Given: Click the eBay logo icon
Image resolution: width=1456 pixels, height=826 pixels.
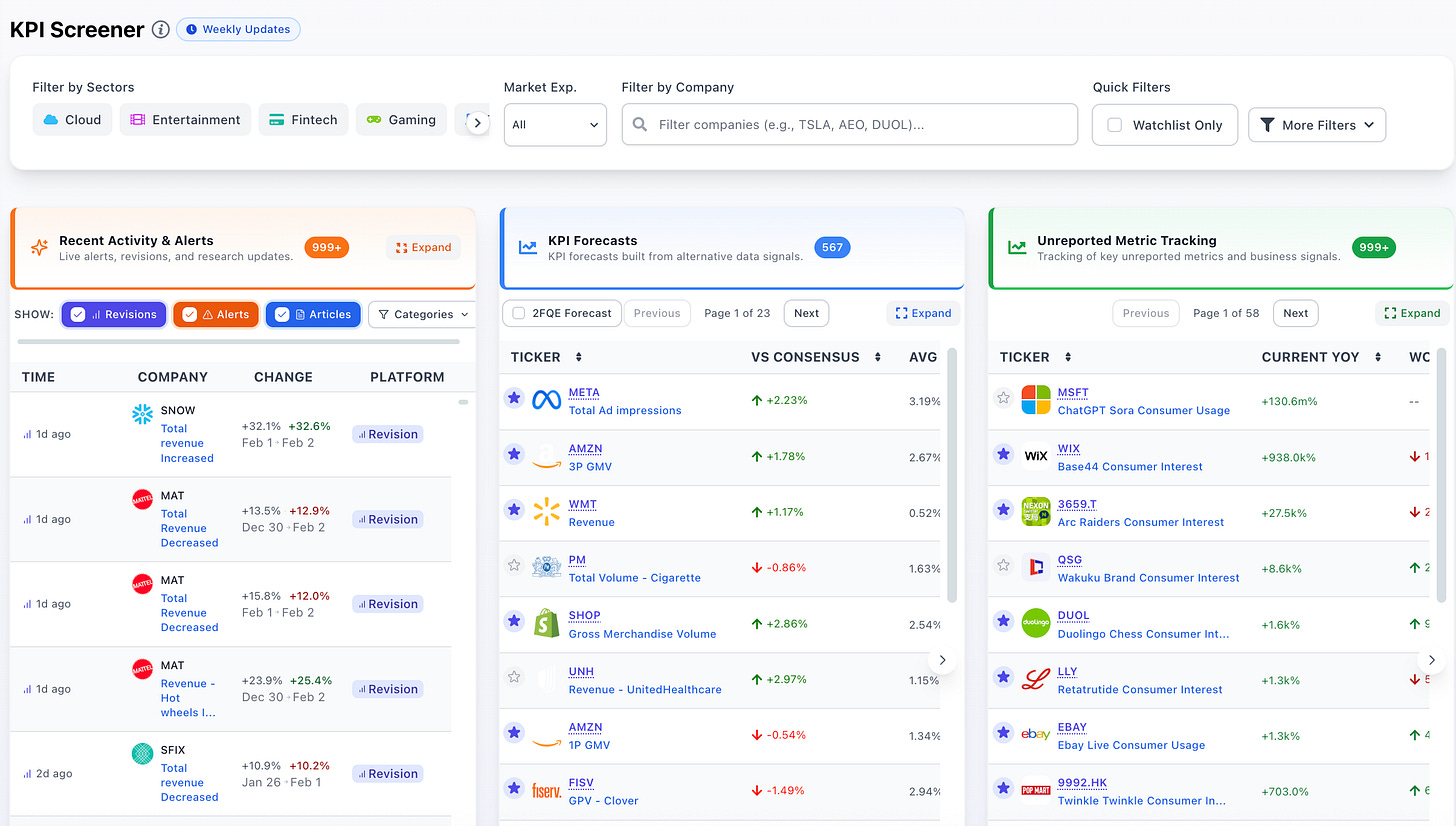Looking at the screenshot, I should tap(1036, 735).
